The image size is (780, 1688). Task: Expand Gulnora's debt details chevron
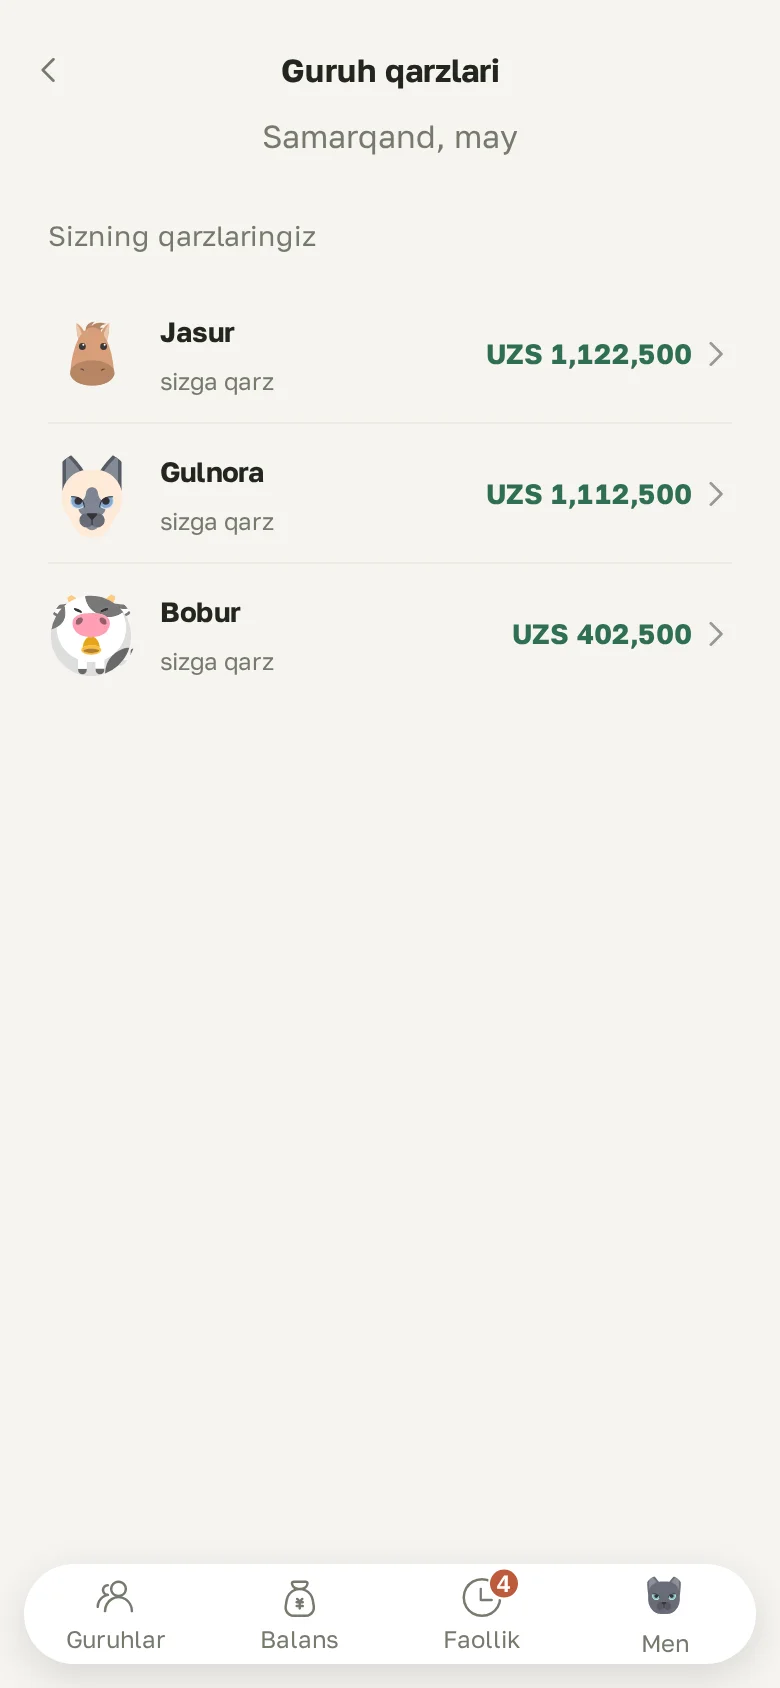[x=716, y=494]
